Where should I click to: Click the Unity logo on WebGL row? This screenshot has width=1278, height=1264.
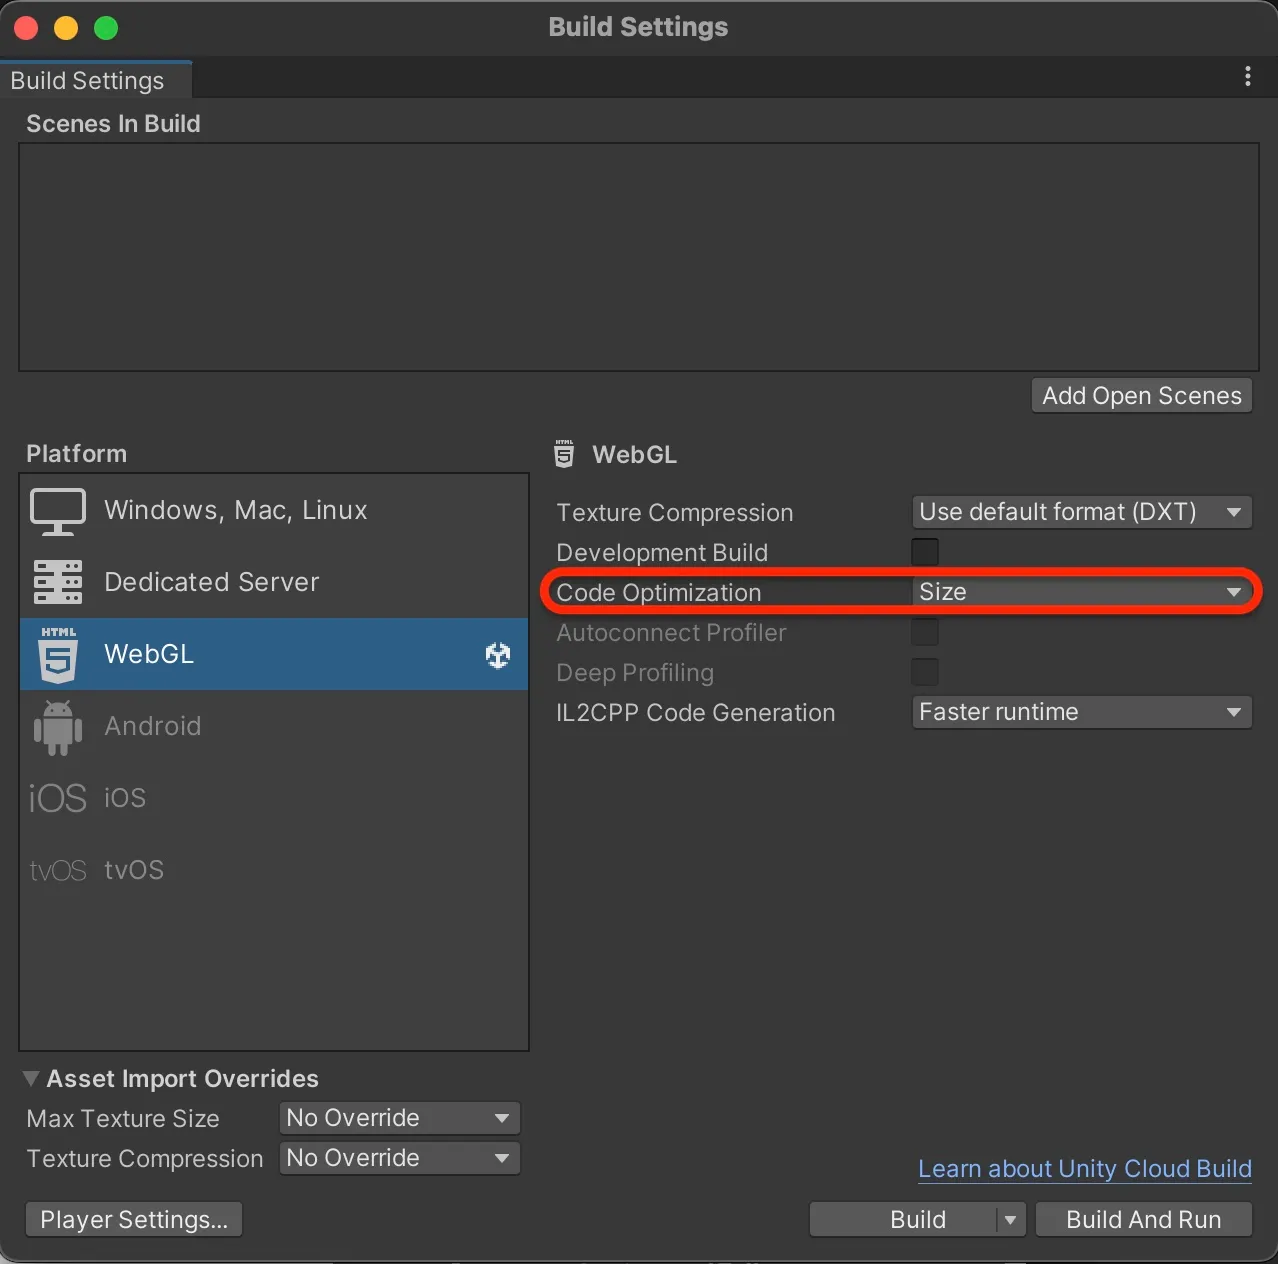[x=498, y=655]
